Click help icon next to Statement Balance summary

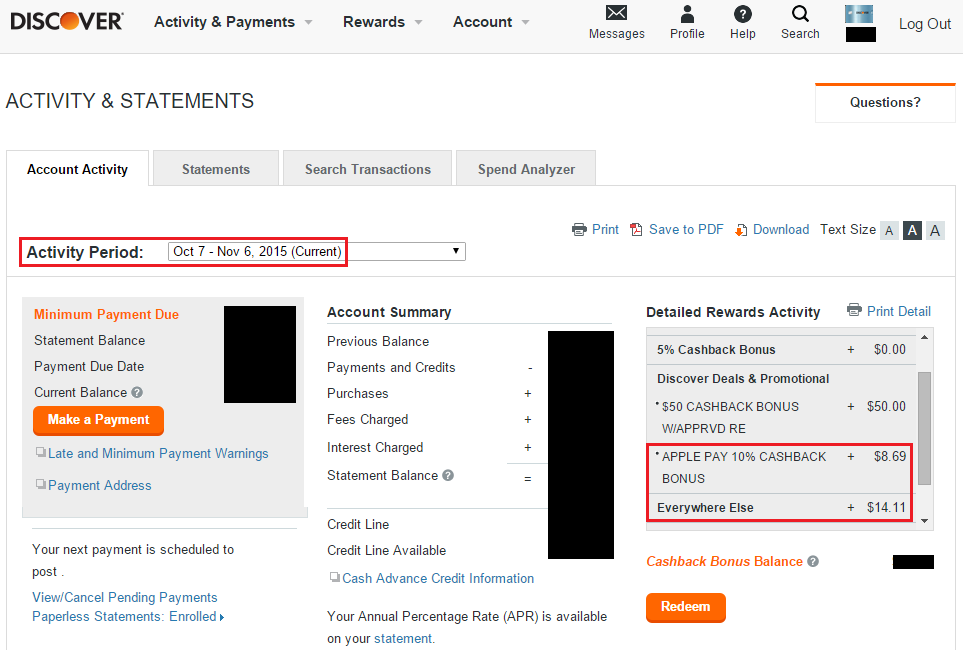(x=448, y=475)
